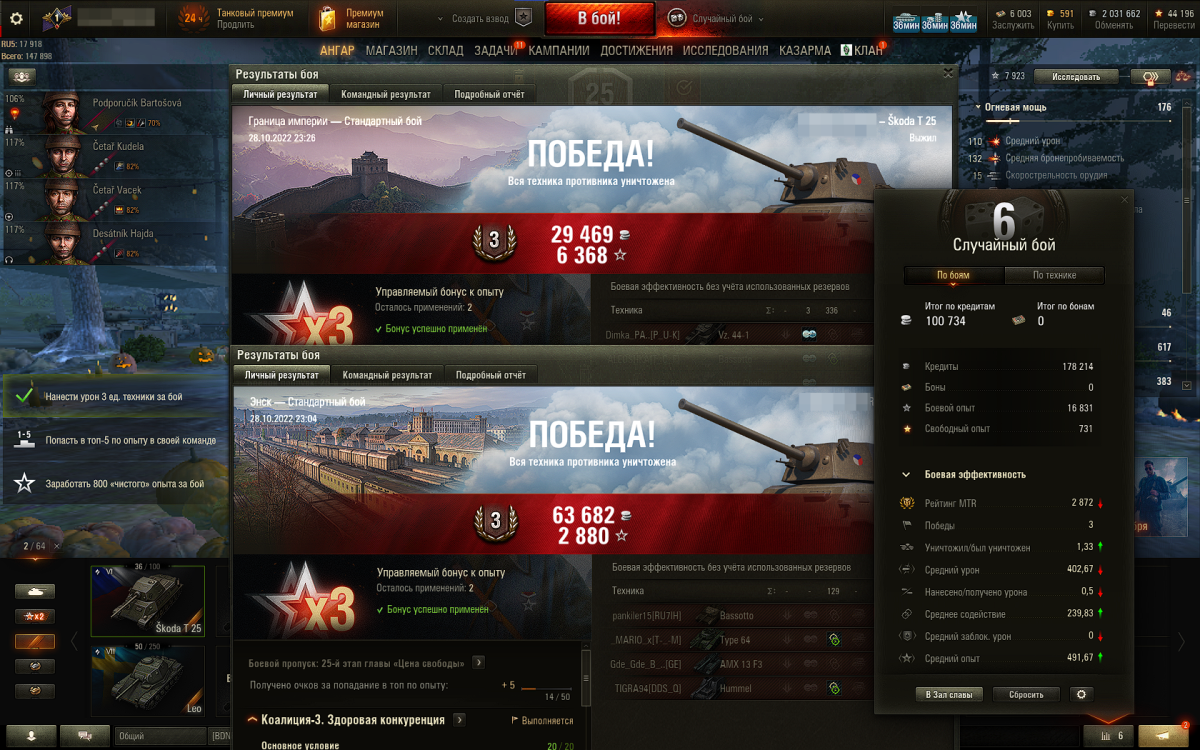
Task: Click the session statistics settings gear icon
Action: coord(1079,694)
